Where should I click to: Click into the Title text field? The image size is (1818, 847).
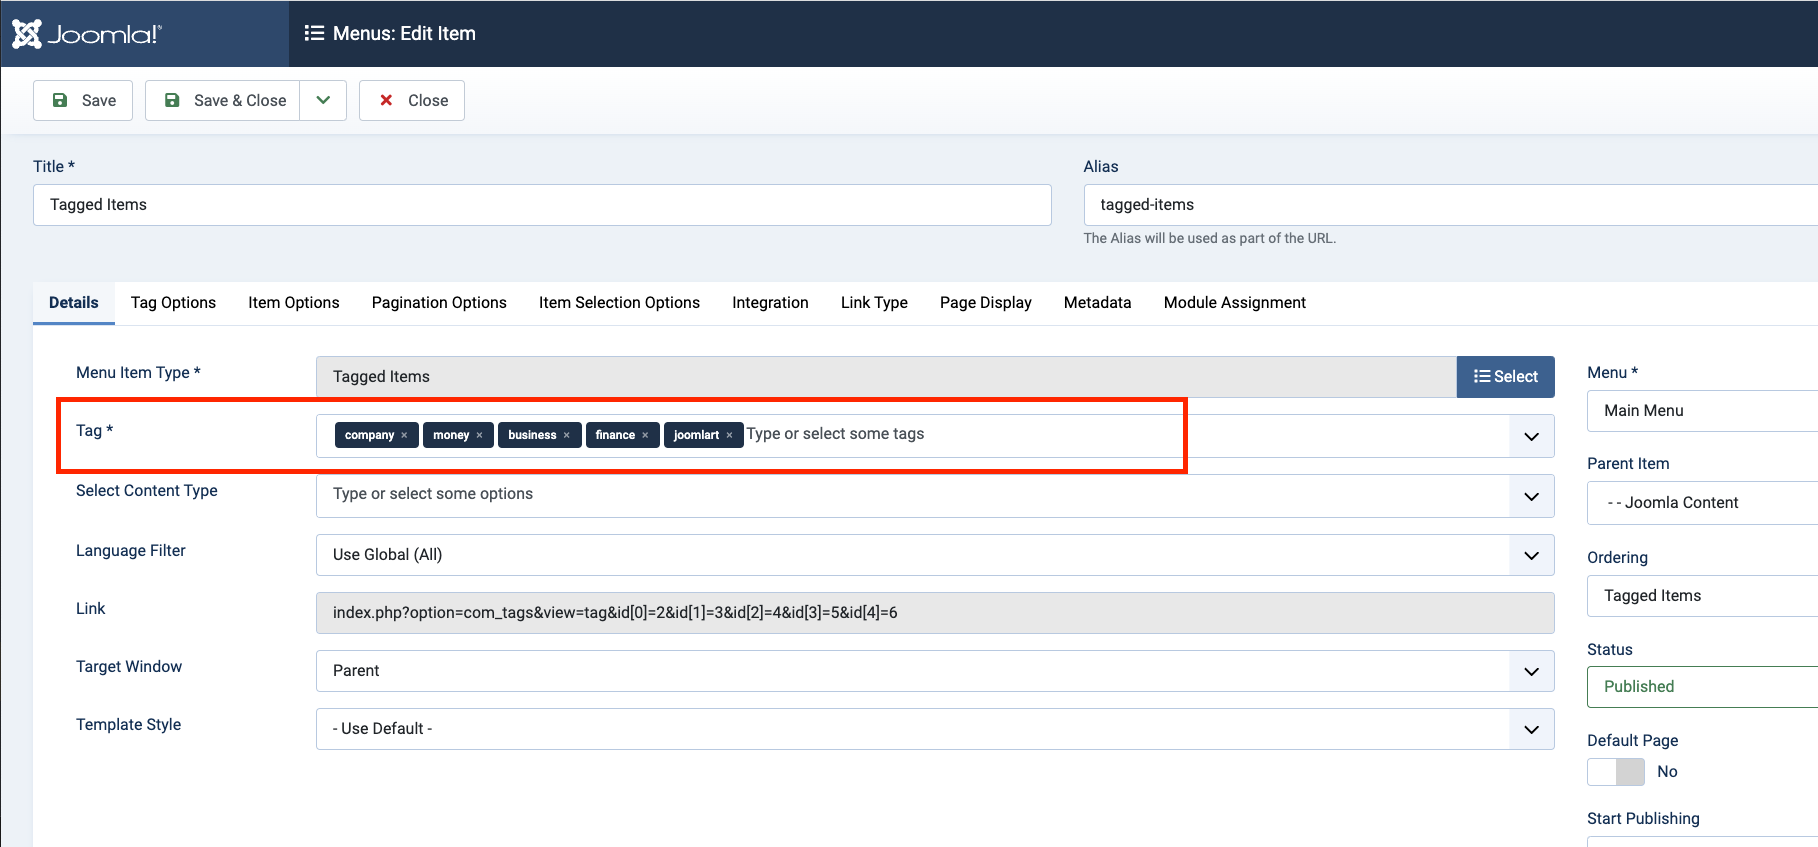click(x=541, y=205)
